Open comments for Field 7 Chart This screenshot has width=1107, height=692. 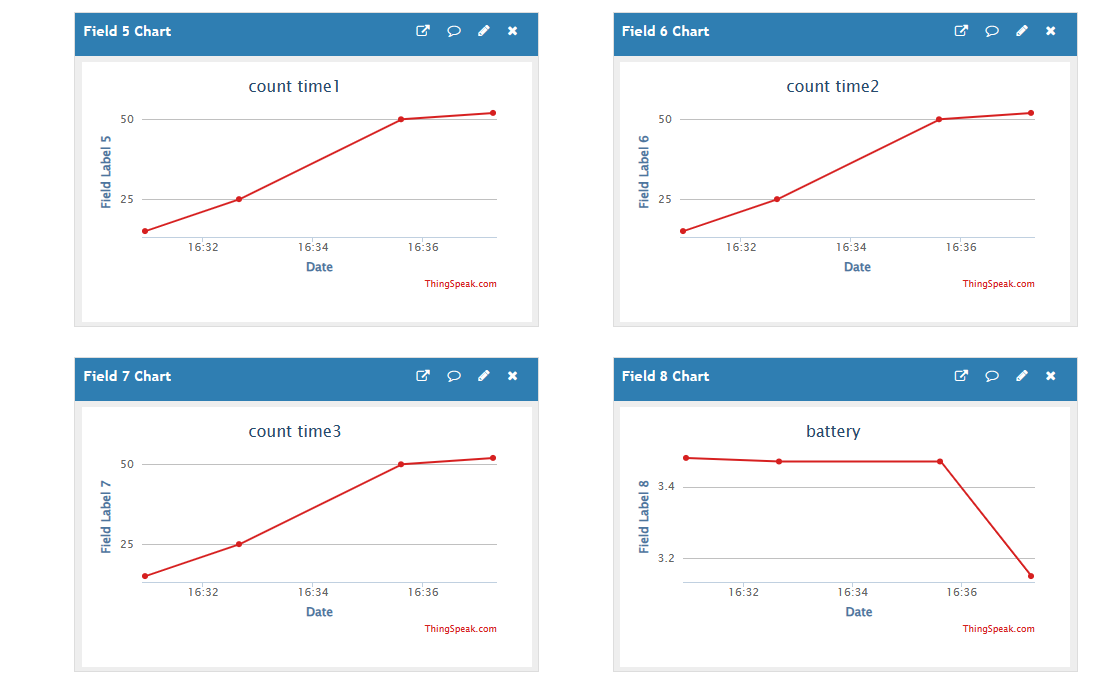point(454,376)
